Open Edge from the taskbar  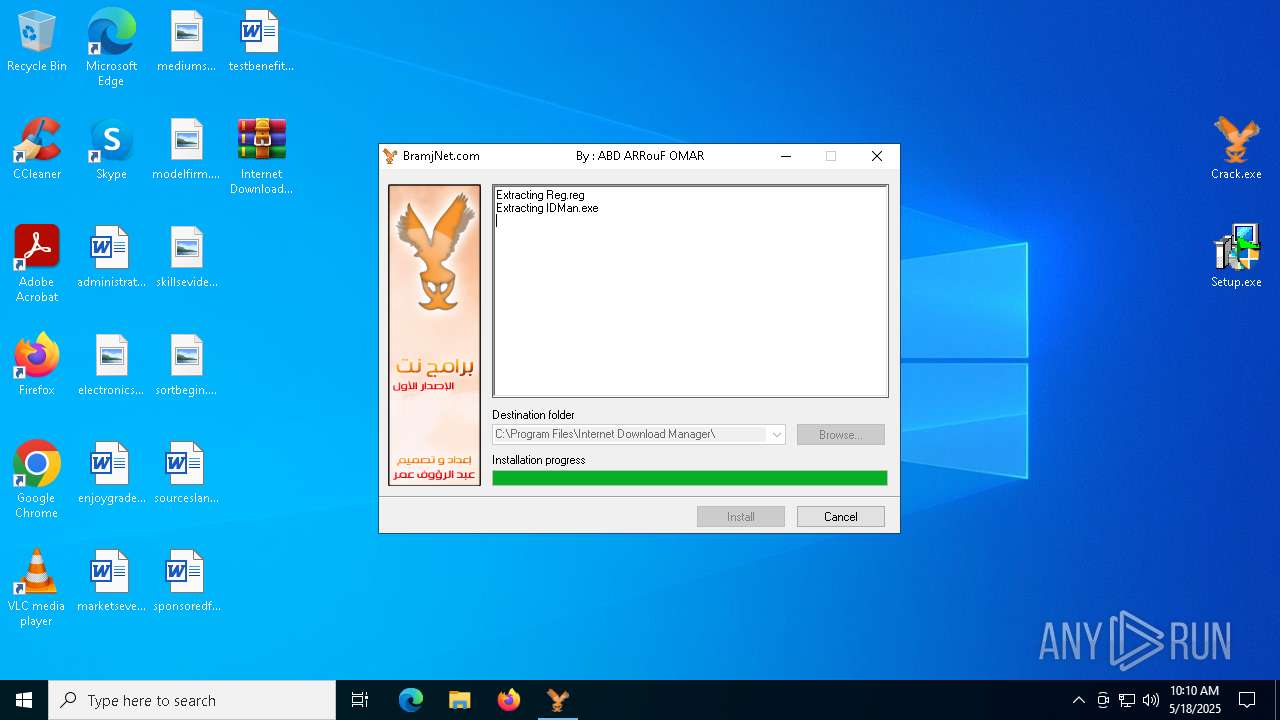[x=411, y=700]
